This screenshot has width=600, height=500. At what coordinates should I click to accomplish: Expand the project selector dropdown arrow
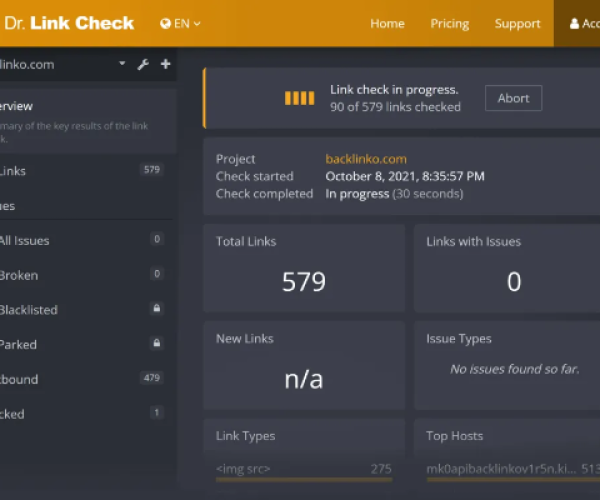pos(122,64)
